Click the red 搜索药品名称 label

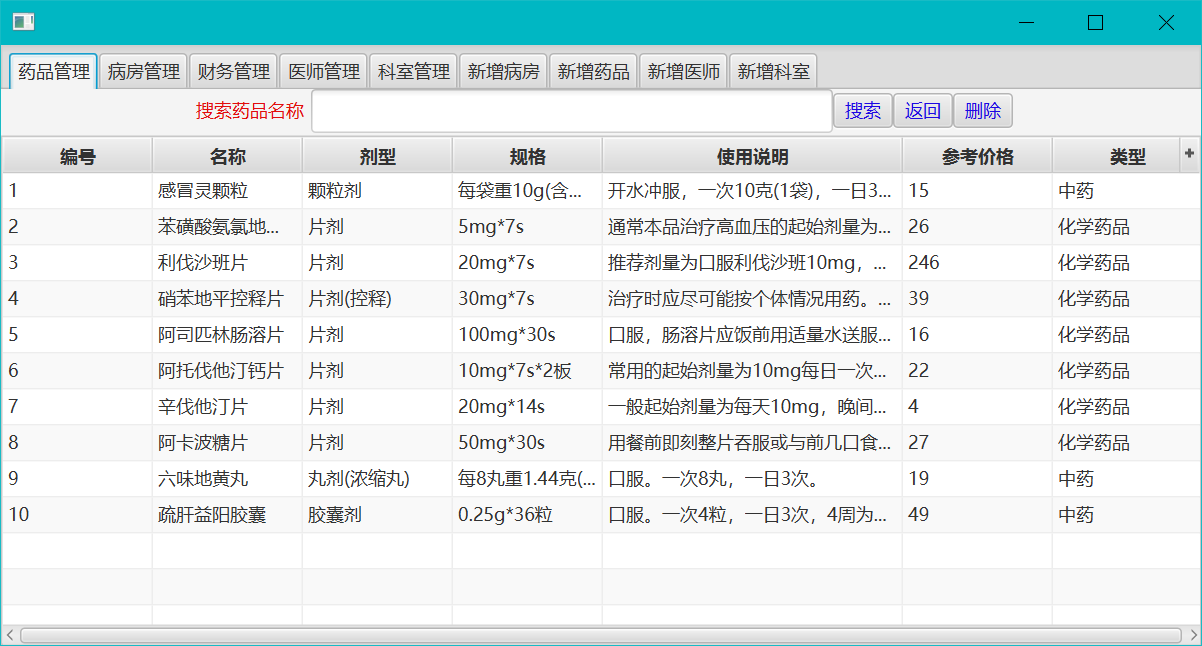250,111
